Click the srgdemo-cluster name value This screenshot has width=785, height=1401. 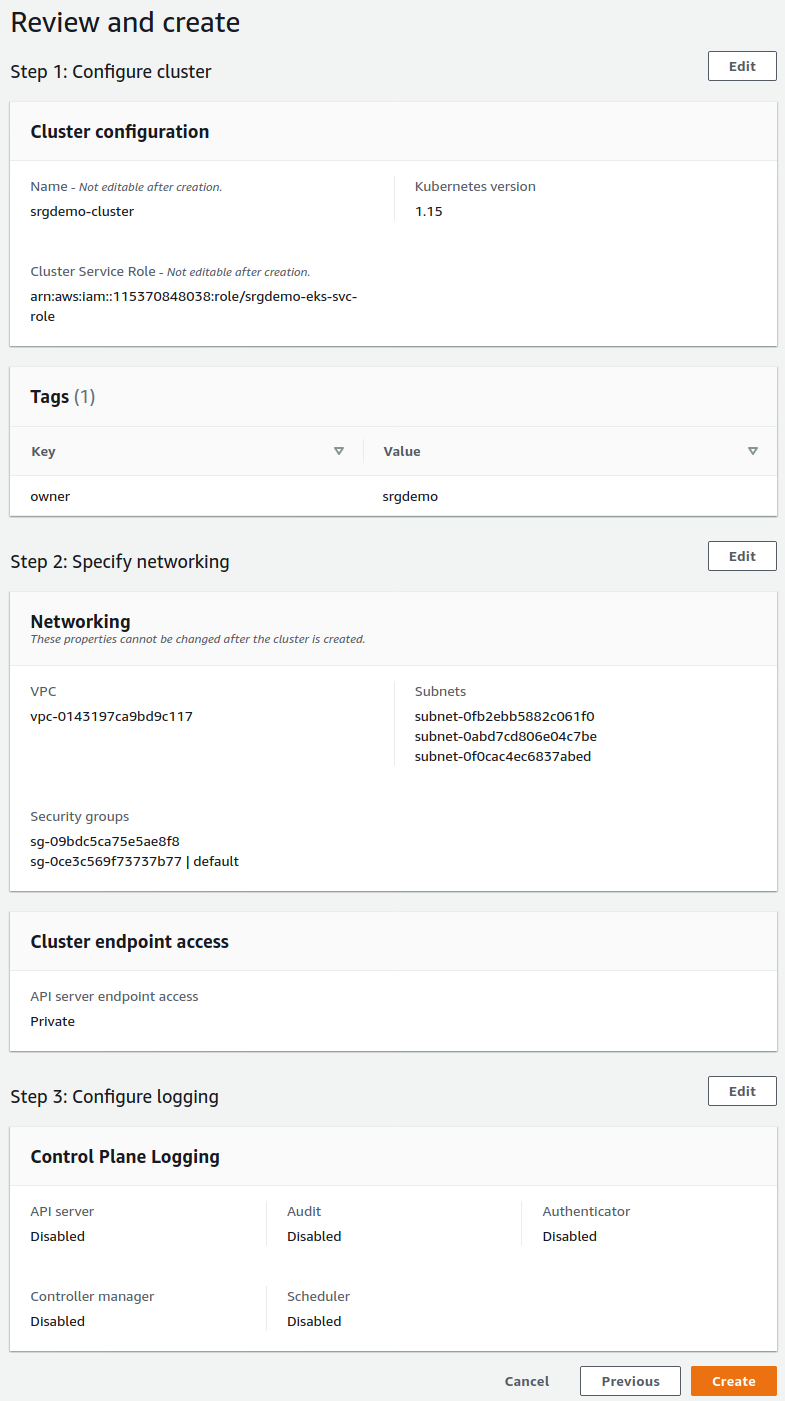82,211
